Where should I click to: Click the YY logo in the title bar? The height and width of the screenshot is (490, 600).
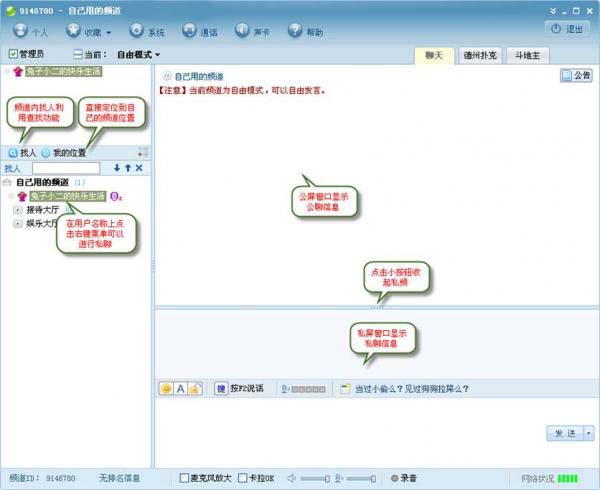11,11
